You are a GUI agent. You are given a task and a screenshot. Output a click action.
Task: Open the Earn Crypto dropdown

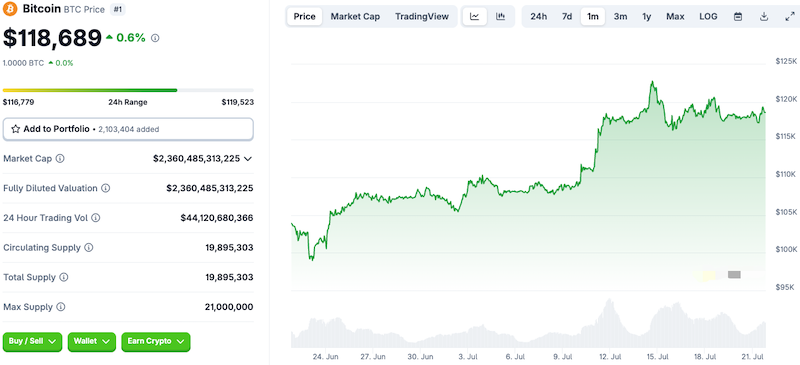pos(156,342)
